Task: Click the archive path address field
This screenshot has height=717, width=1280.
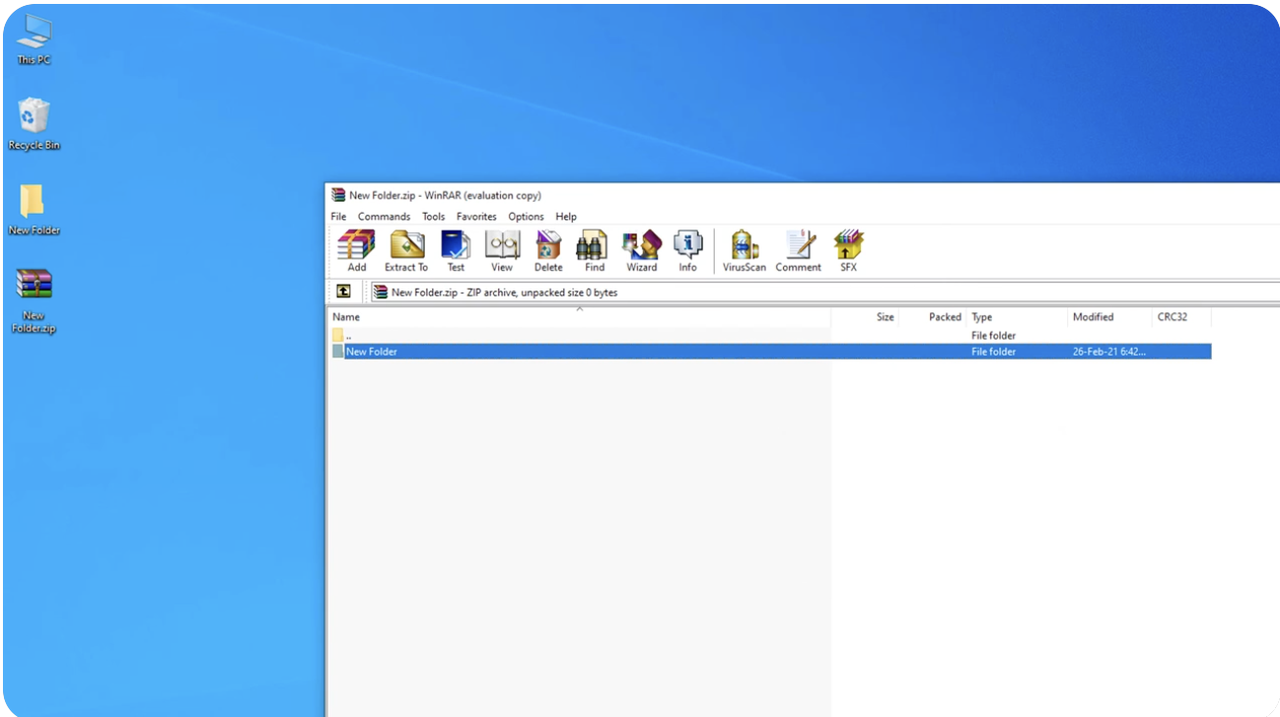Action: [x=824, y=292]
